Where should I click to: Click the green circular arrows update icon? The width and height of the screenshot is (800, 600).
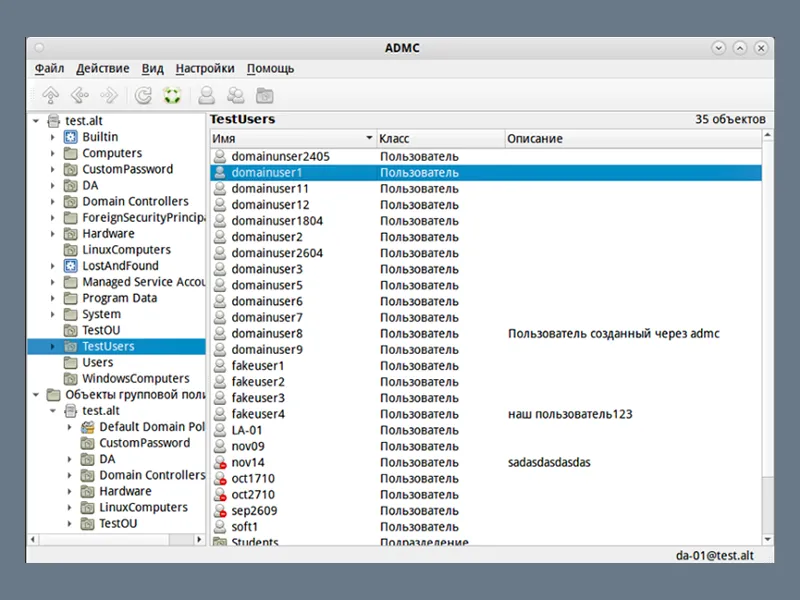tap(172, 95)
